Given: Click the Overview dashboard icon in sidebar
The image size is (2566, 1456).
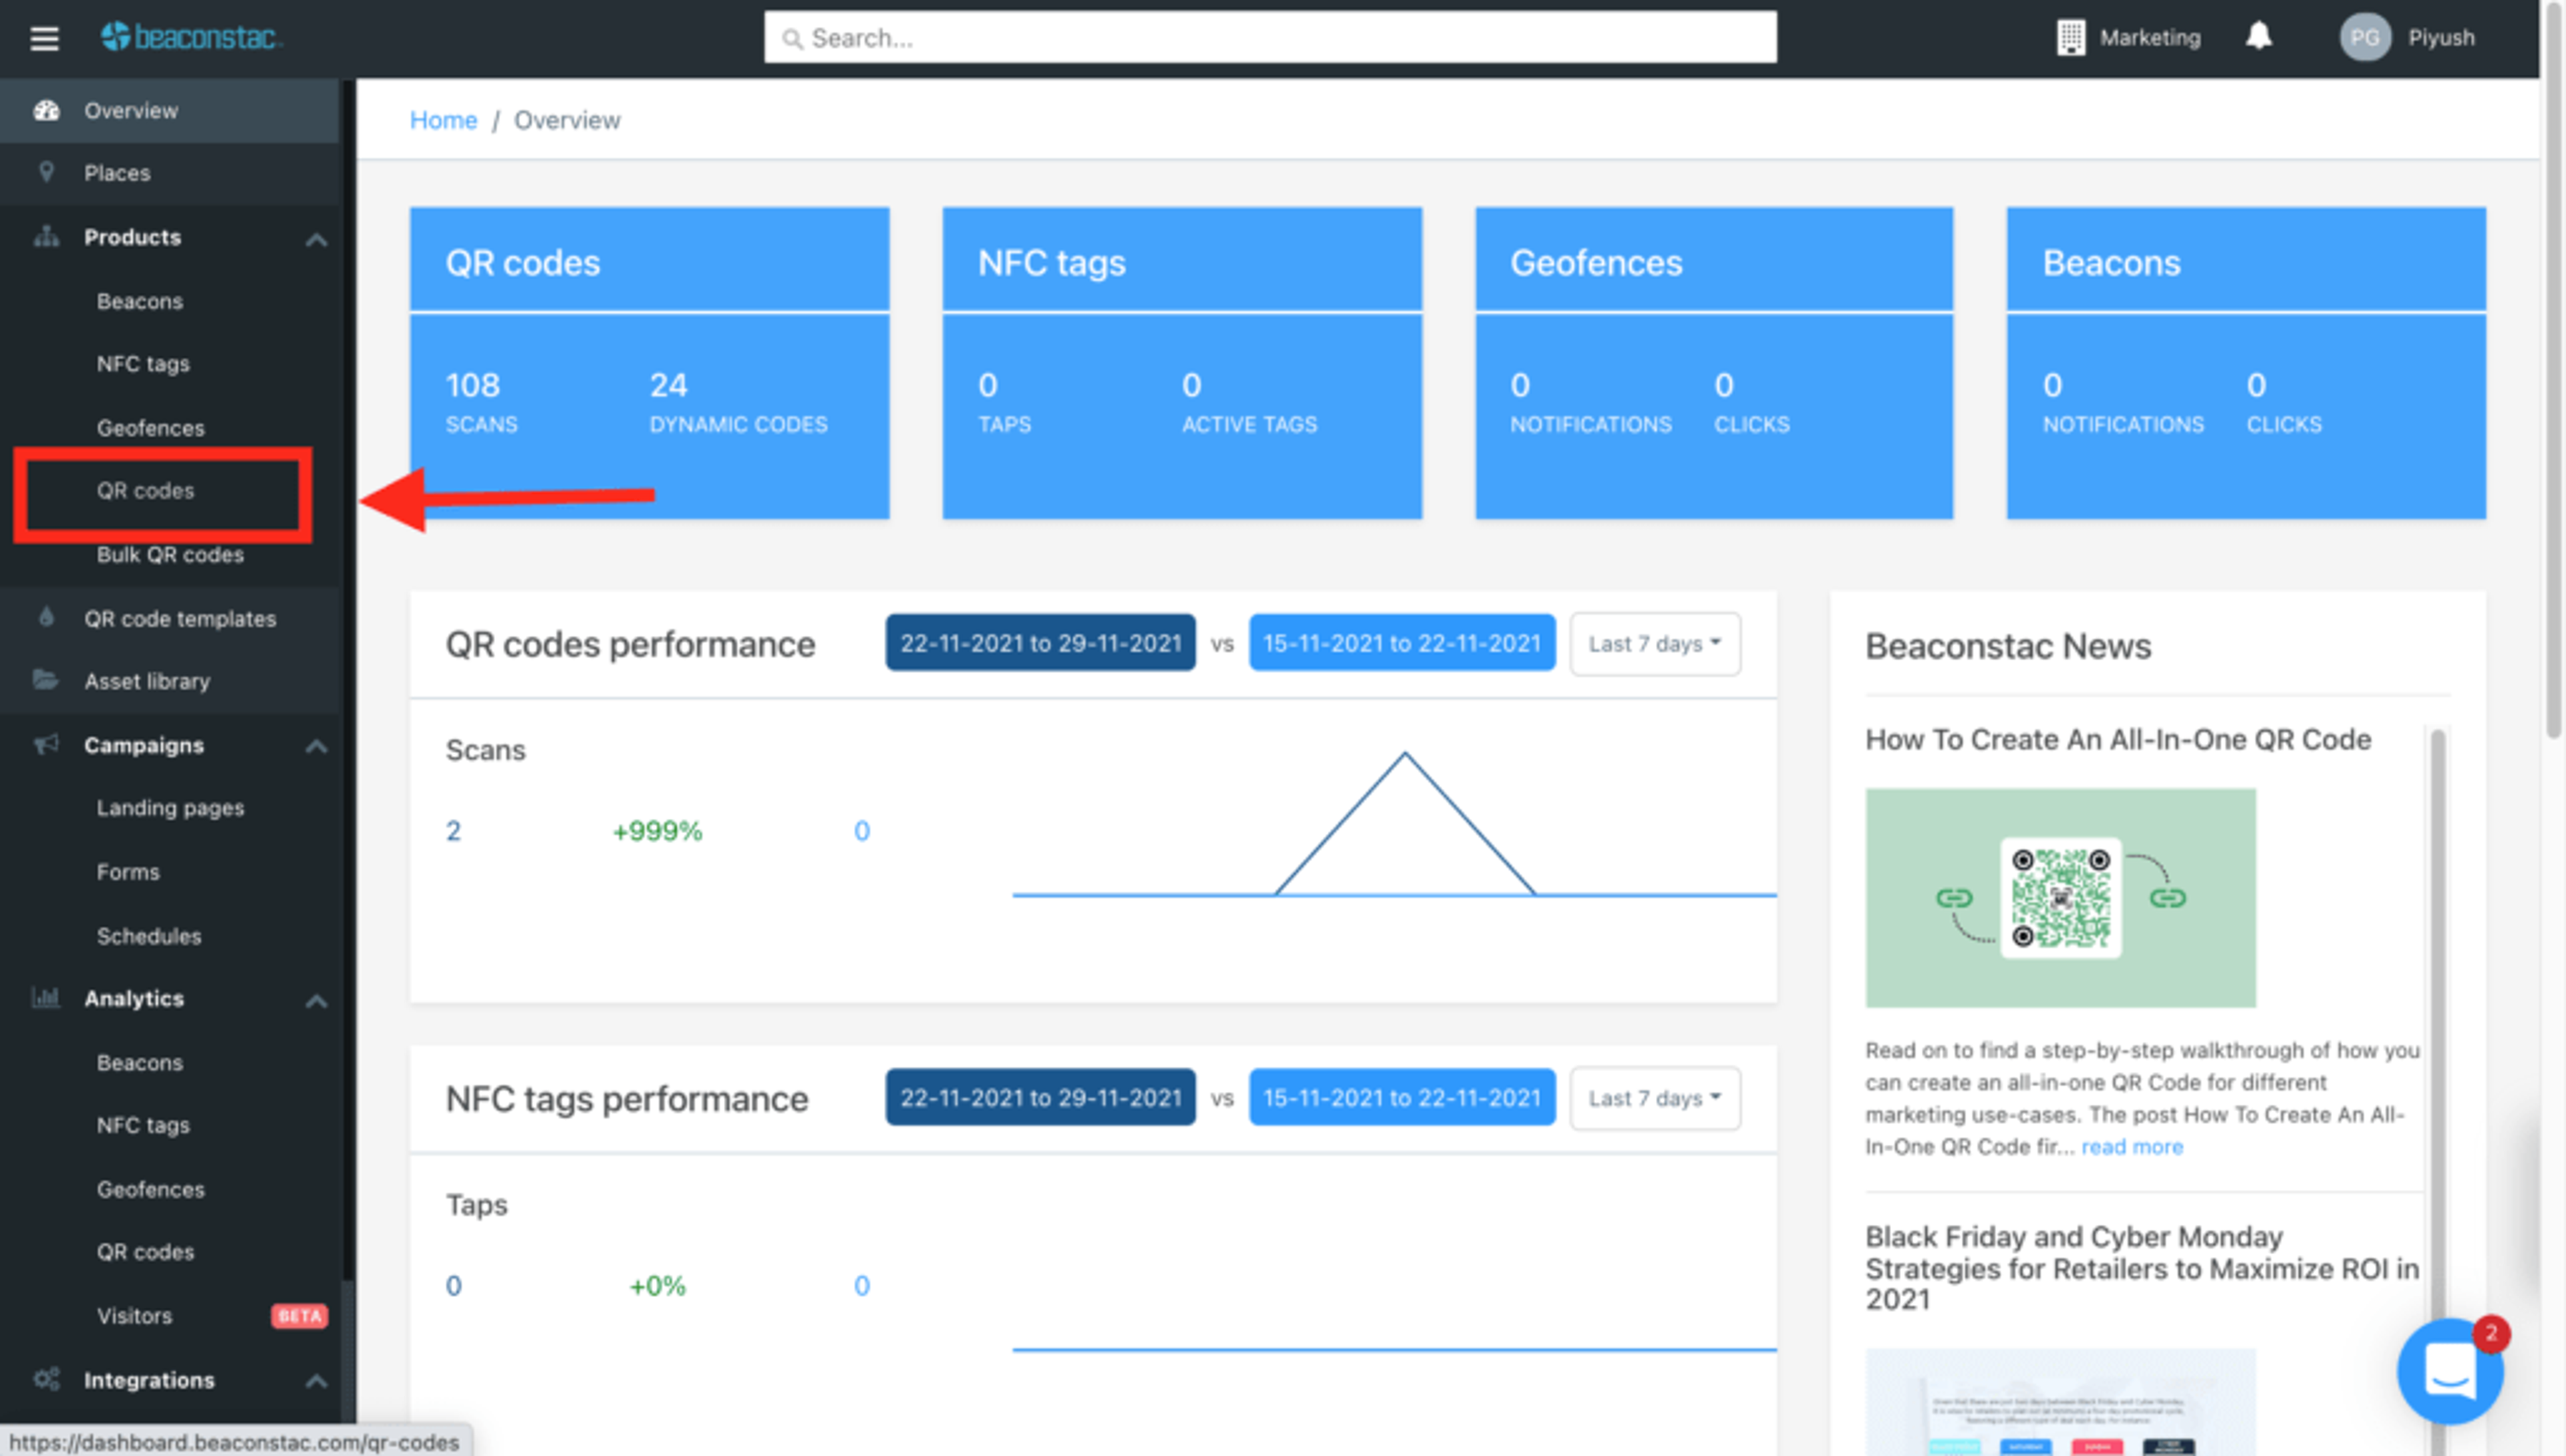Looking at the screenshot, I should (x=46, y=110).
